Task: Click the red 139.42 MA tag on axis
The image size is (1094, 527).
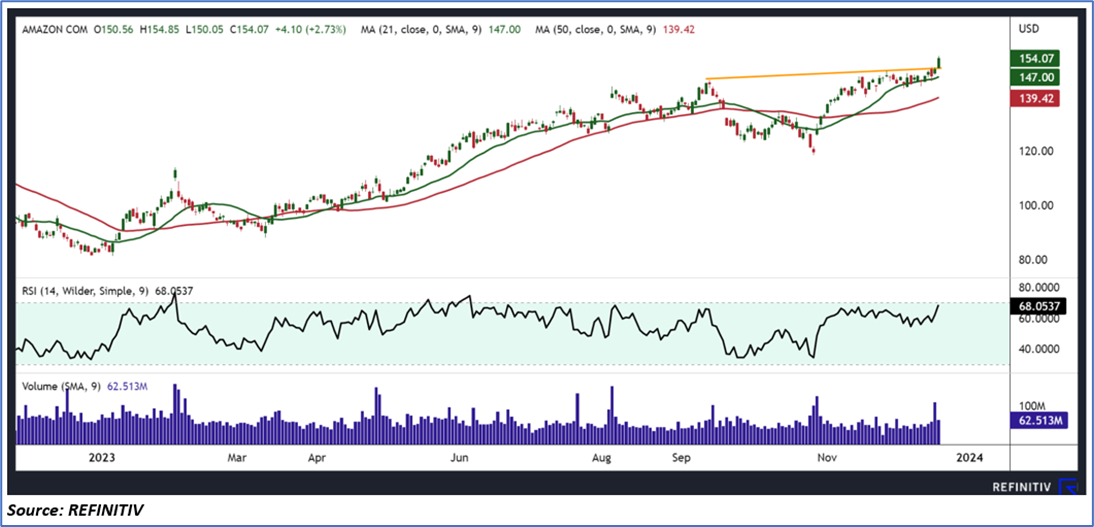Action: click(1035, 98)
